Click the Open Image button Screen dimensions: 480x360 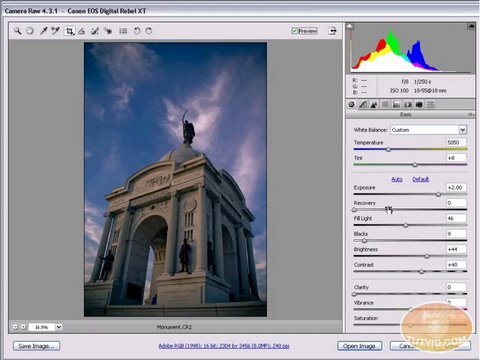(359, 346)
